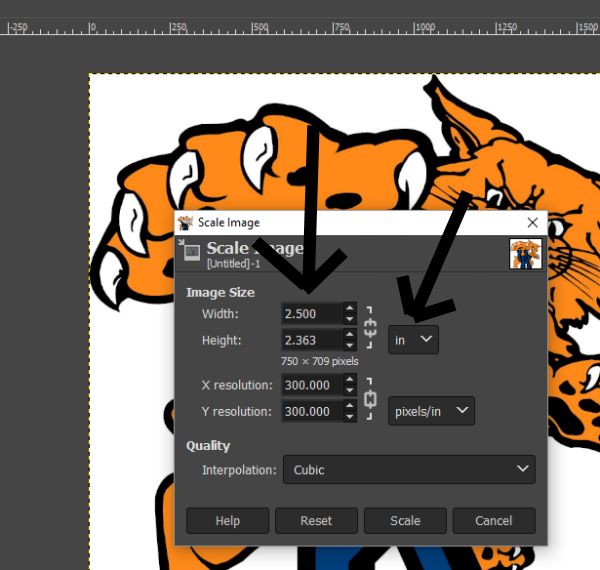Image resolution: width=600 pixels, height=570 pixels.
Task: Click the Reset button
Action: tap(316, 520)
